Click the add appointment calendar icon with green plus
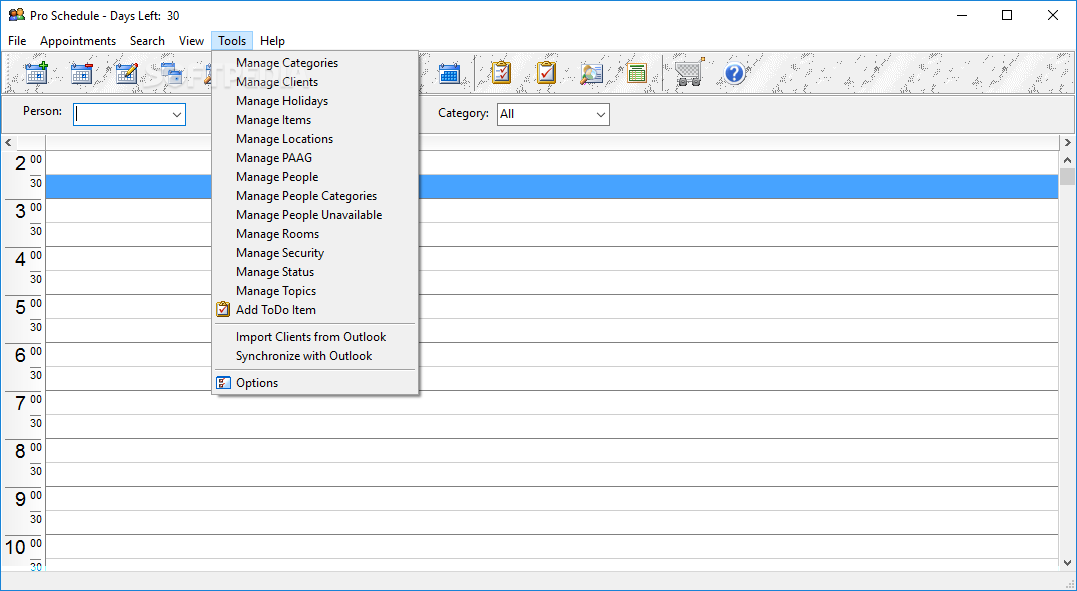The width and height of the screenshot is (1077, 591). click(x=36, y=73)
